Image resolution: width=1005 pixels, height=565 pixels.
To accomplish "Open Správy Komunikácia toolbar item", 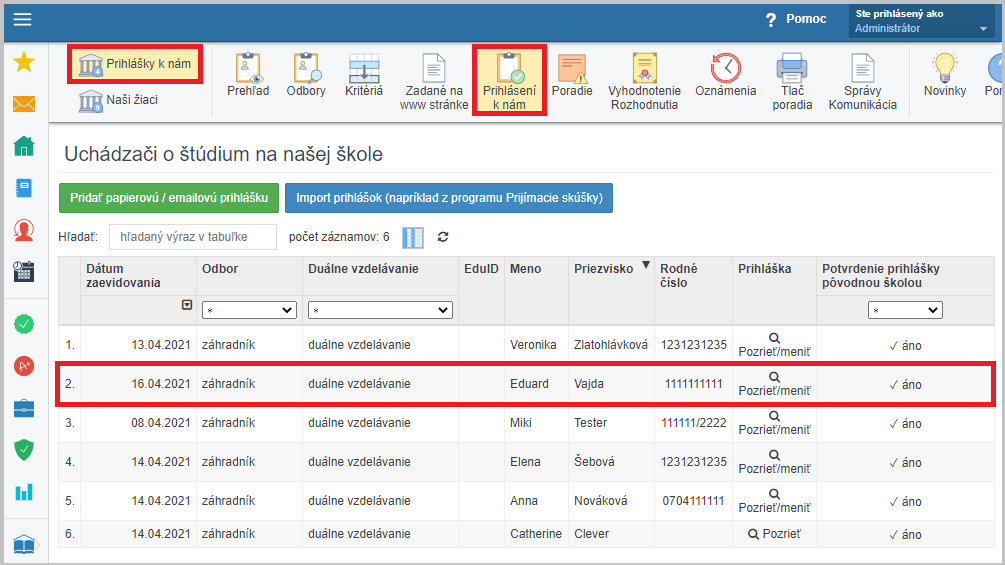I will [x=862, y=81].
